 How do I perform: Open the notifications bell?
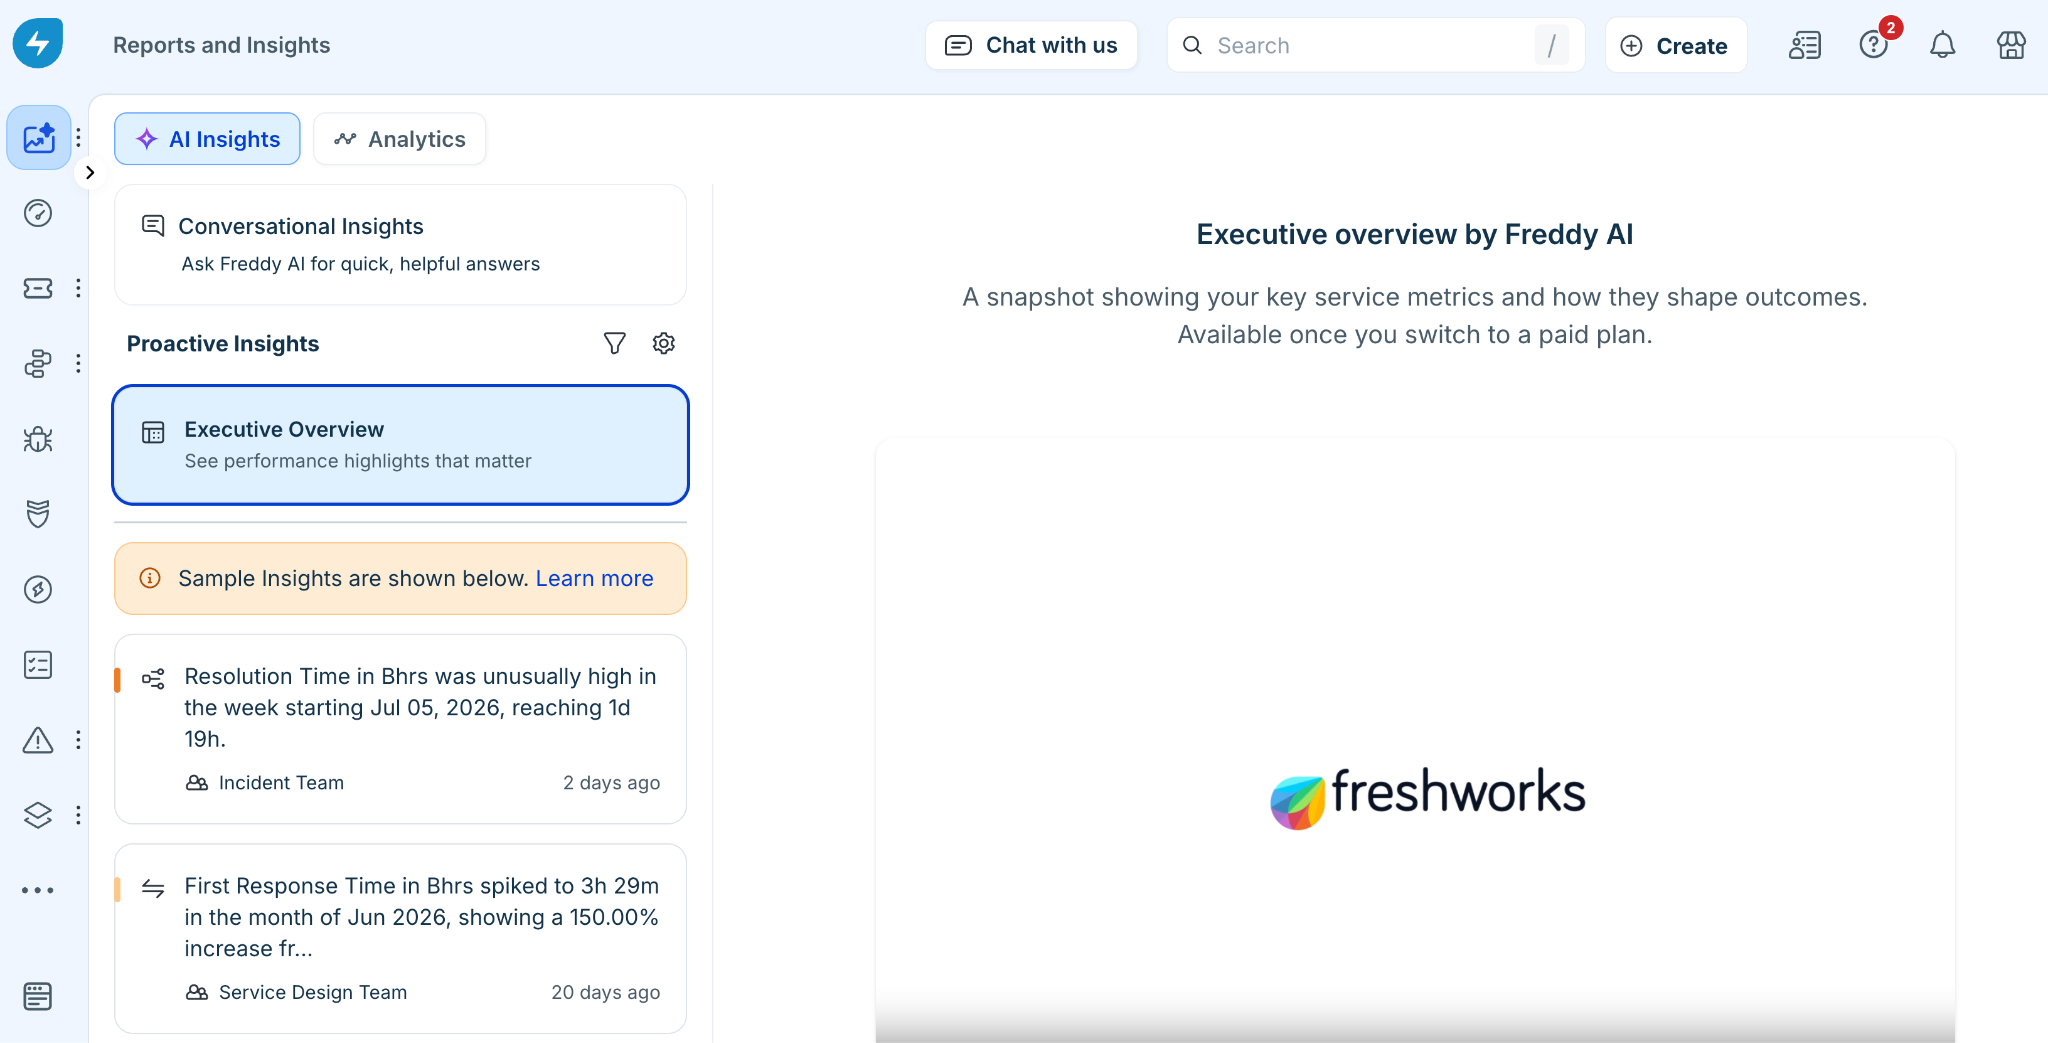pyautogui.click(x=1942, y=45)
